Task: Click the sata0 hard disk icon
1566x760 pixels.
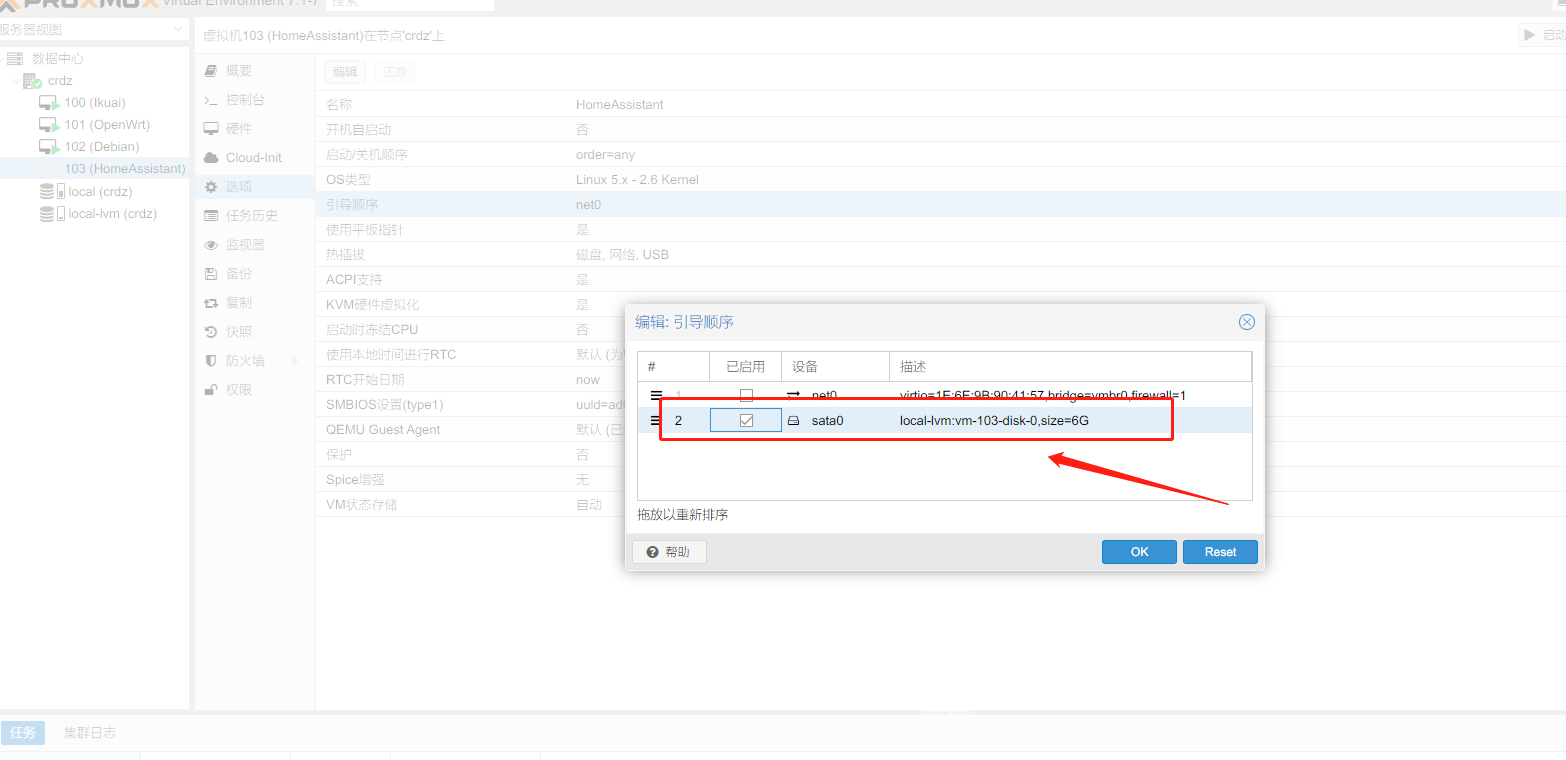Action: [x=793, y=421]
